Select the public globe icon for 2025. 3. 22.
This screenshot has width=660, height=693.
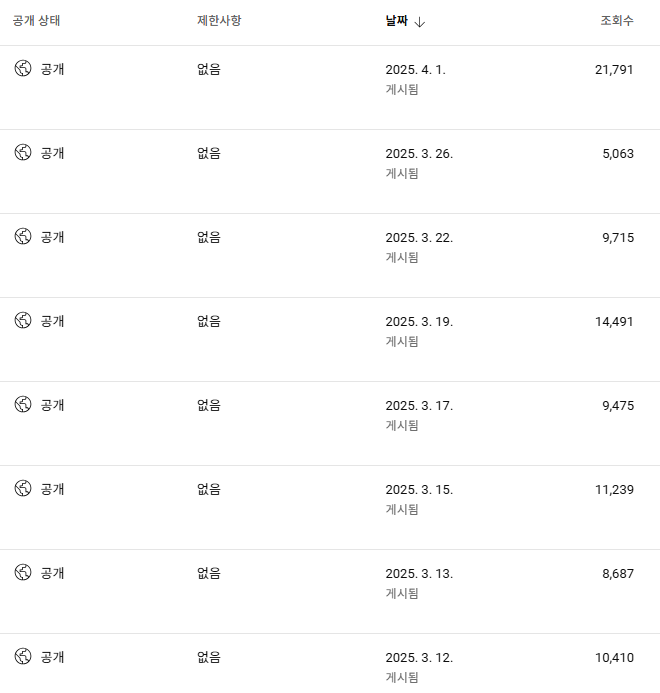23,236
